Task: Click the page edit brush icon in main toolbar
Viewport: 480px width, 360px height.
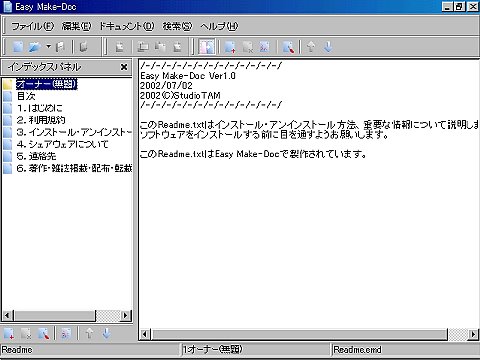Action: 288,47
